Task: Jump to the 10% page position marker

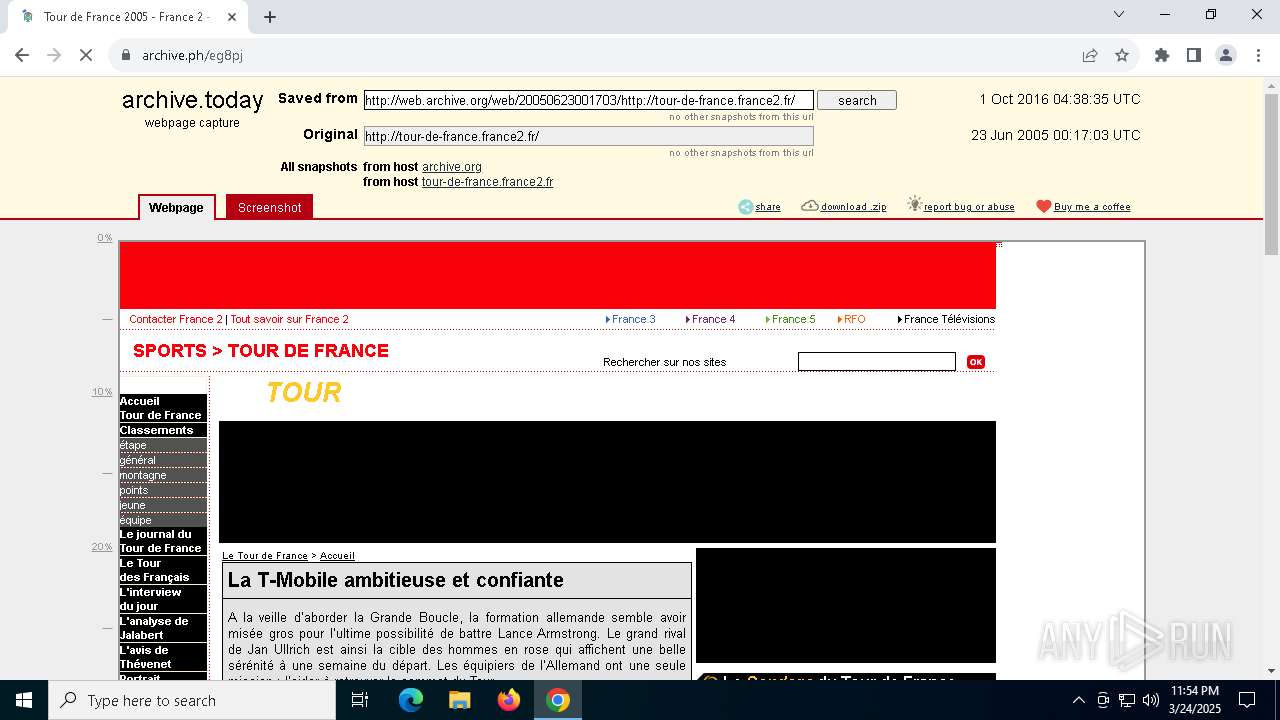Action: click(102, 392)
